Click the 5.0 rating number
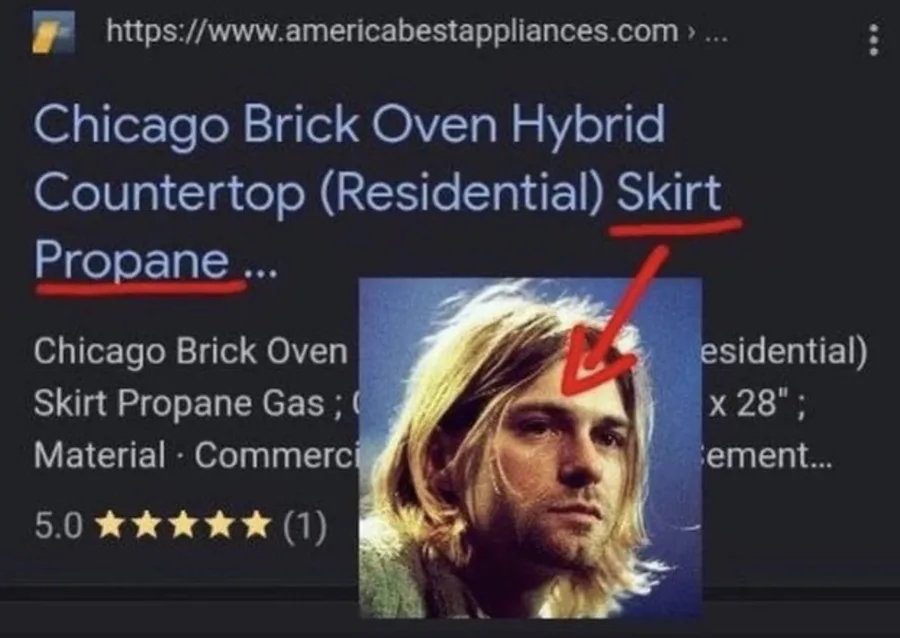Screen dimensions: 900x638 point(59,526)
